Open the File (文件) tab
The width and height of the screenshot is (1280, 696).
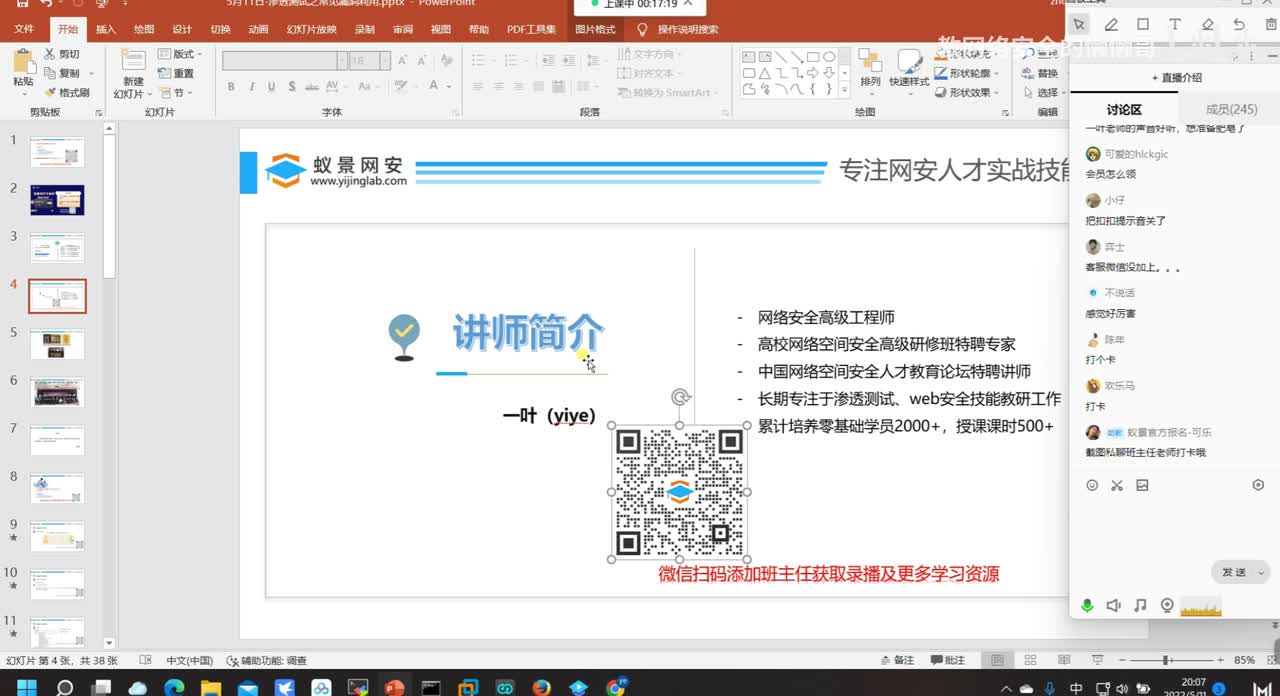click(24, 29)
